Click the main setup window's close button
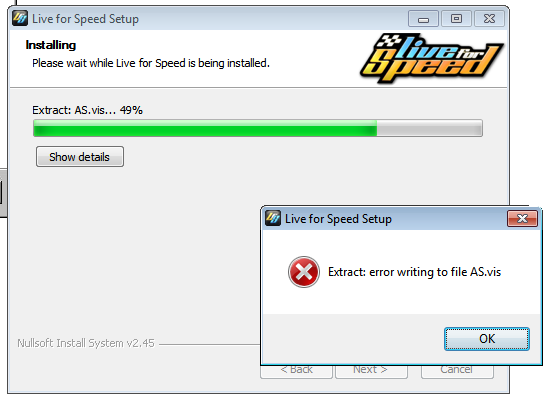The image size is (551, 401). click(x=489, y=19)
